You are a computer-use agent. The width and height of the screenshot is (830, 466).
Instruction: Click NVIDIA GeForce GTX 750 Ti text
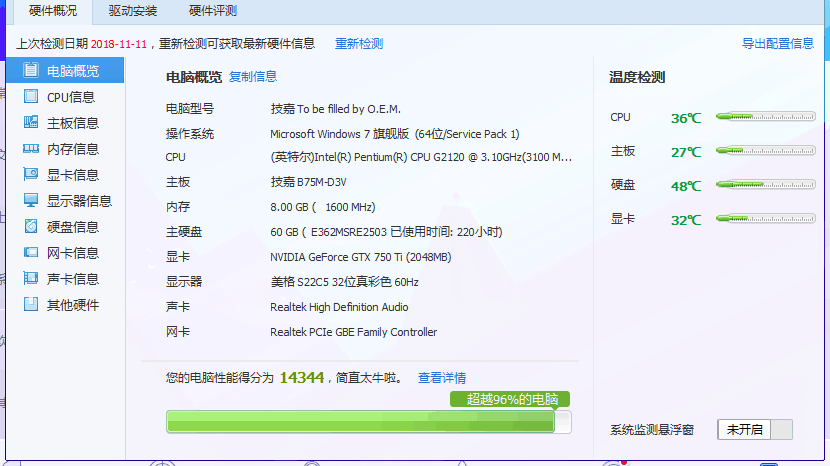[x=360, y=257]
